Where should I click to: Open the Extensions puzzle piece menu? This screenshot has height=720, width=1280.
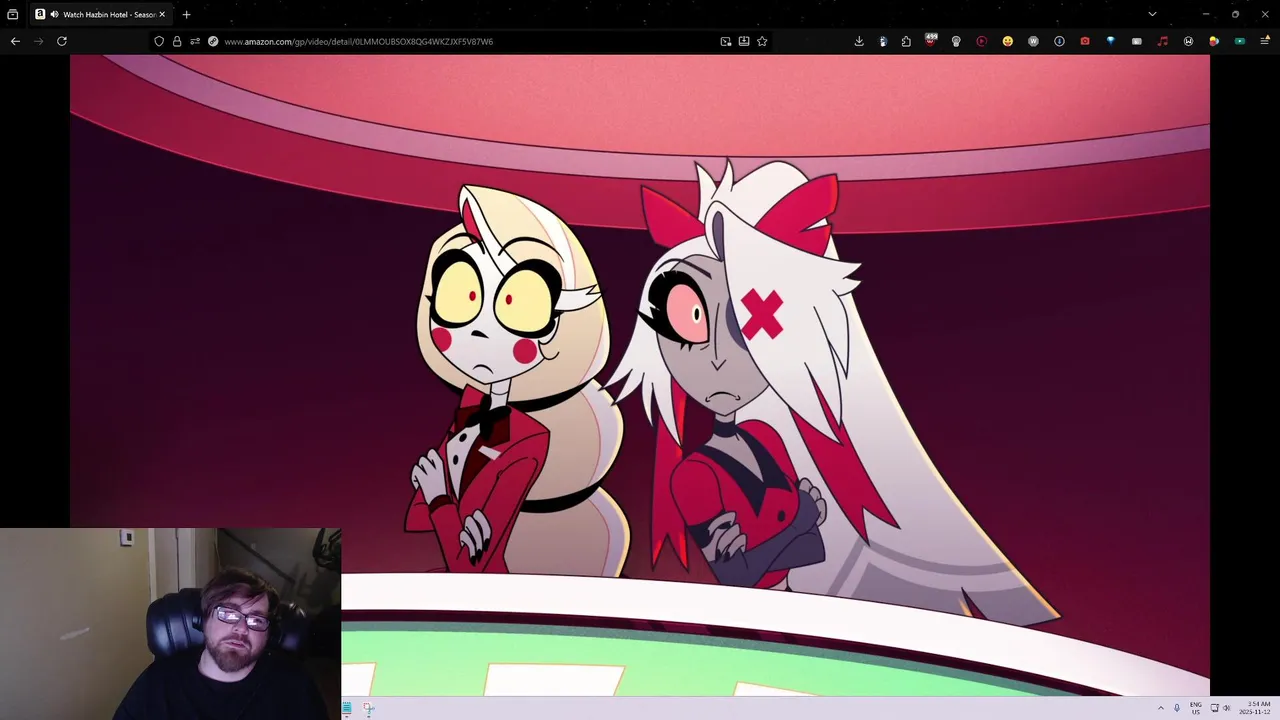[x=906, y=41]
